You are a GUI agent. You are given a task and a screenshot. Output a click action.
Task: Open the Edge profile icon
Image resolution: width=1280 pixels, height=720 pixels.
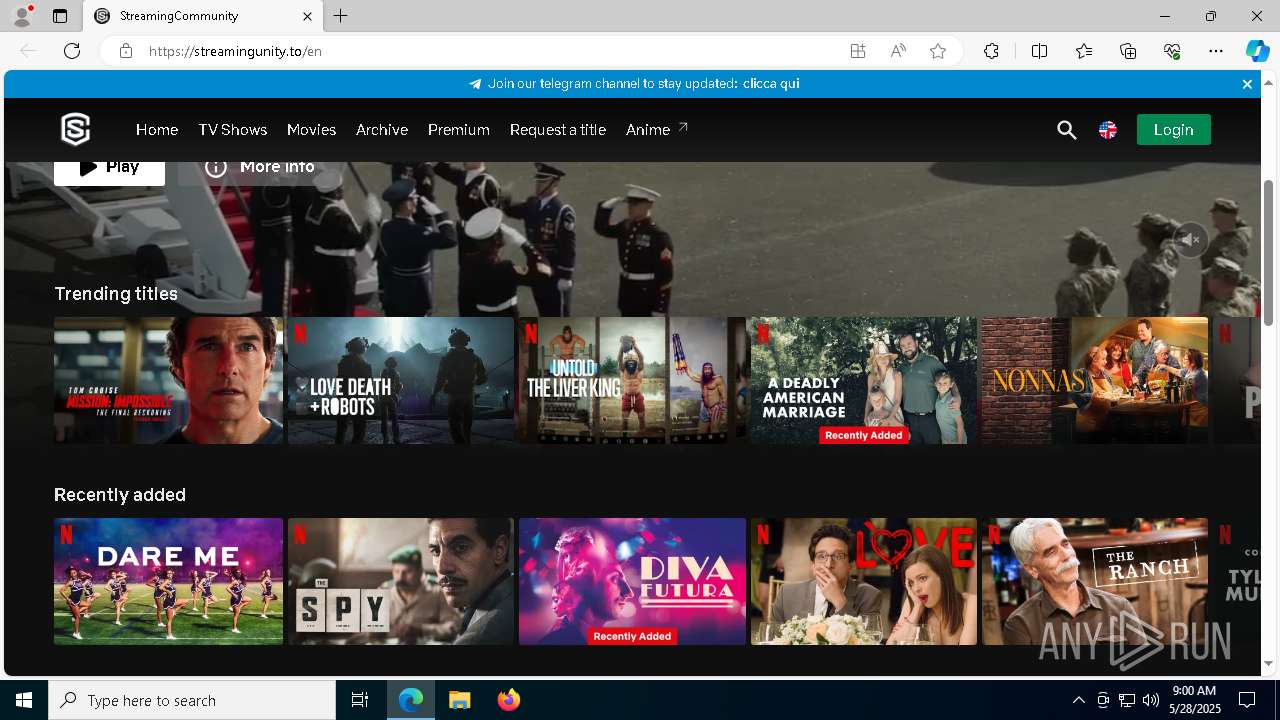22,16
